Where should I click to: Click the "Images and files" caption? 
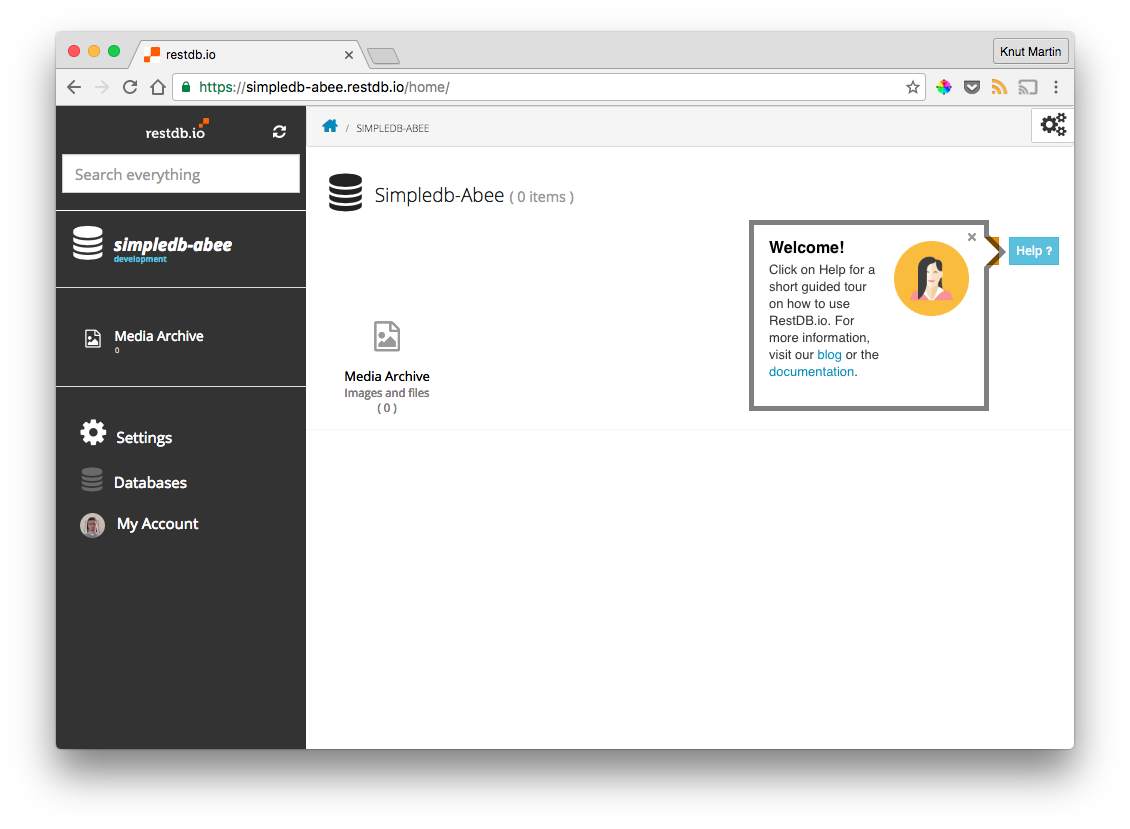387,393
